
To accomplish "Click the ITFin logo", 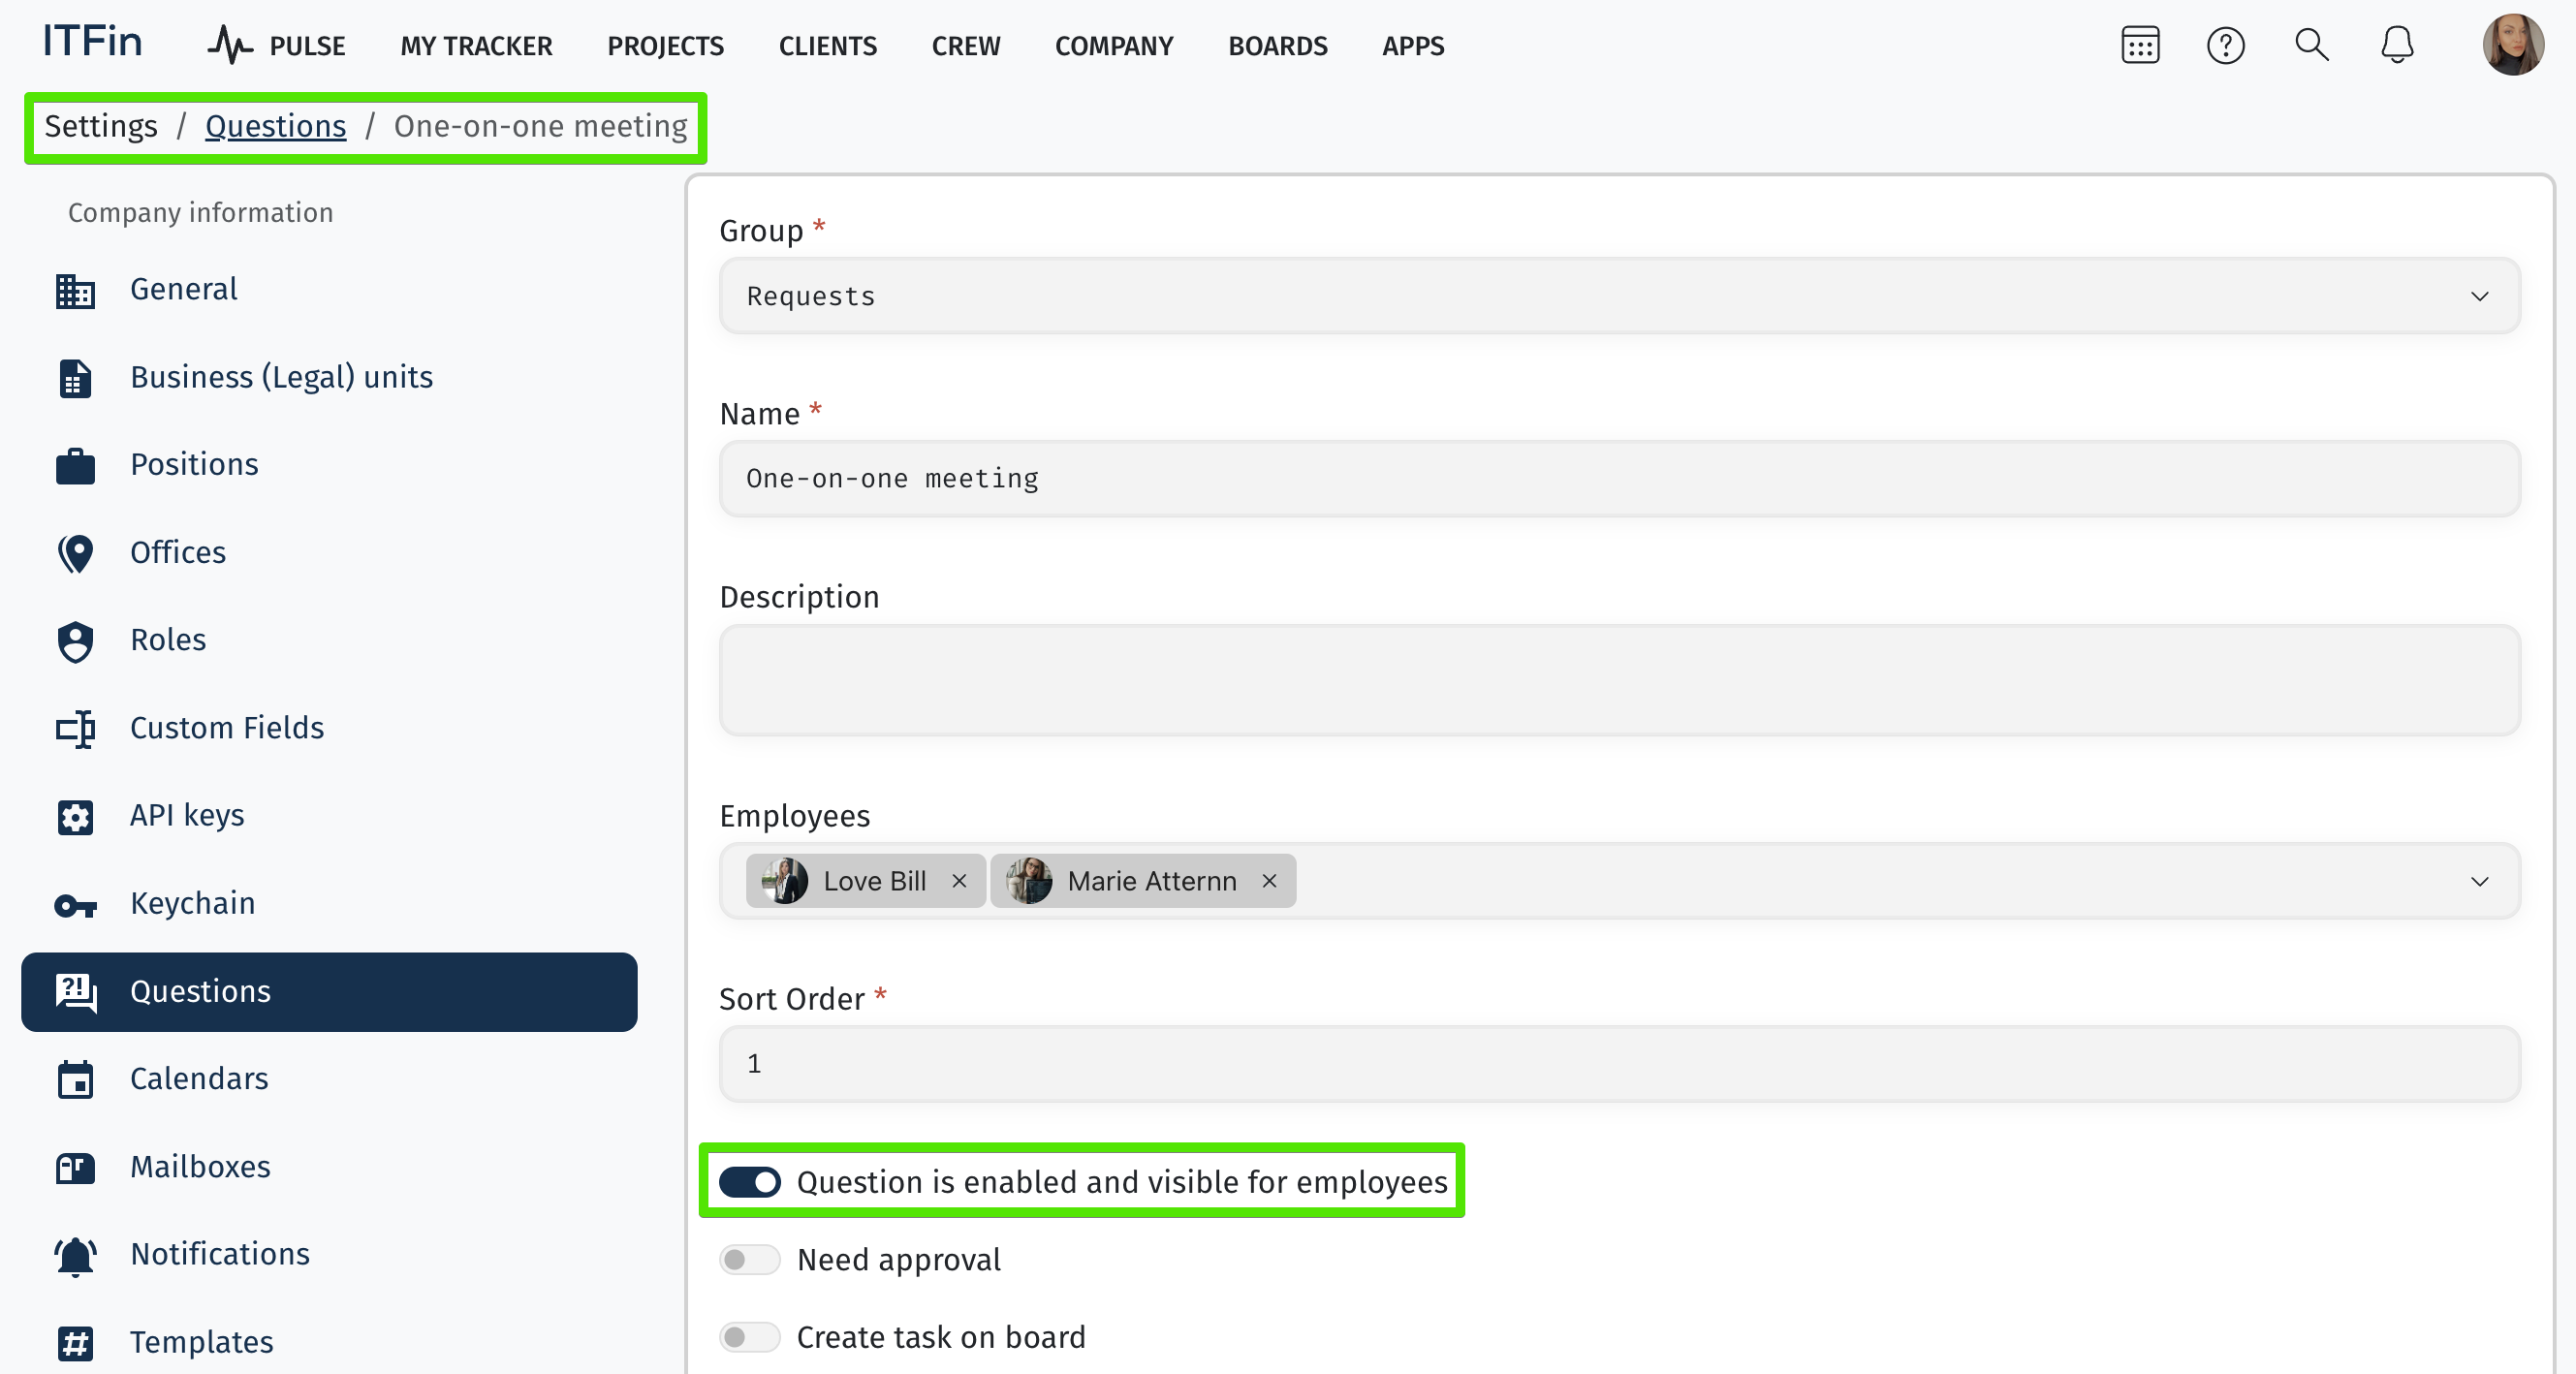I will (92, 42).
